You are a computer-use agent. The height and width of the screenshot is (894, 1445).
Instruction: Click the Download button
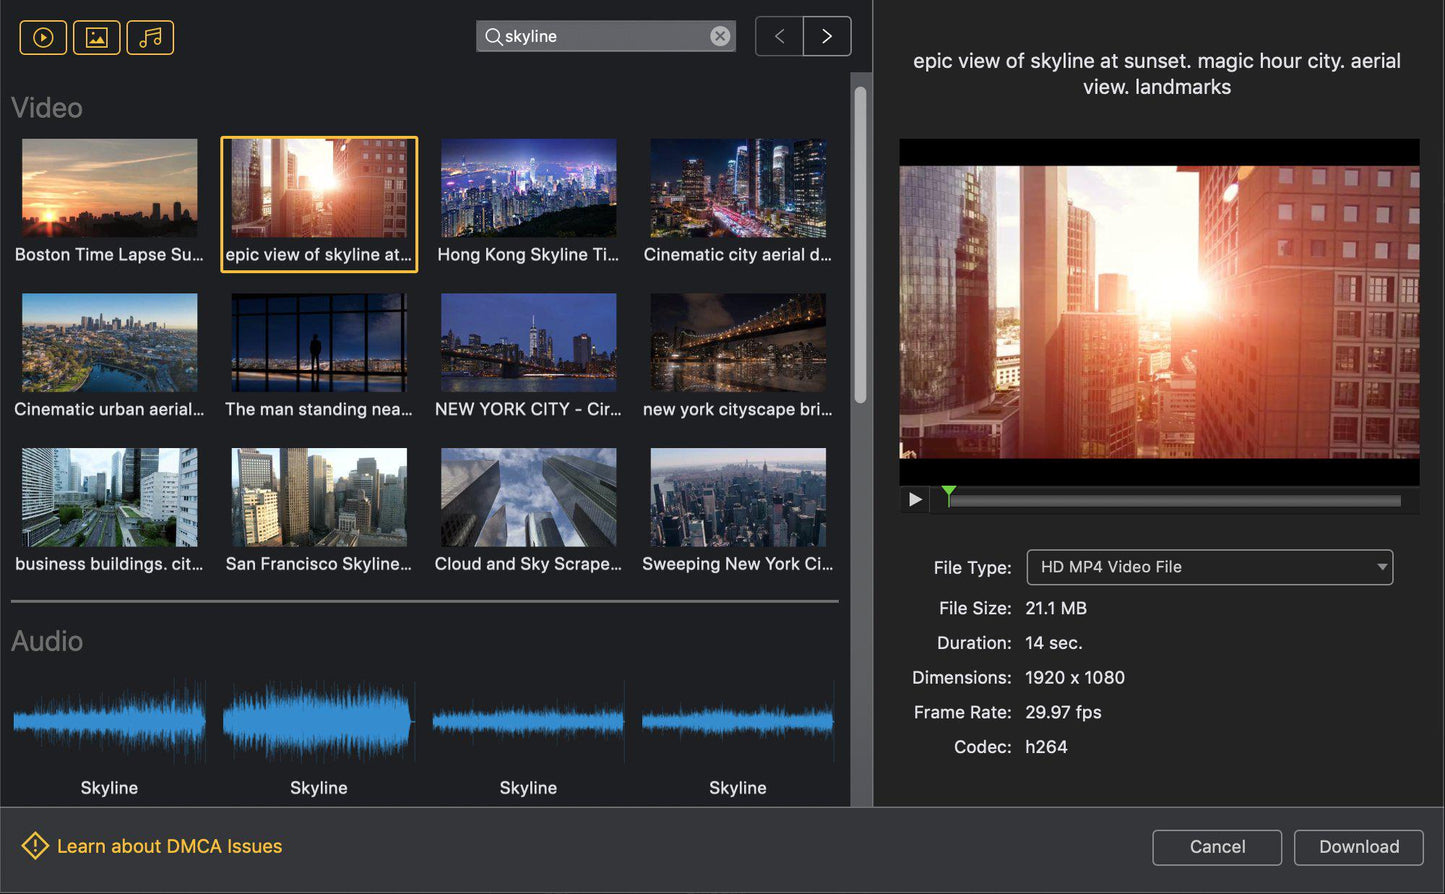(x=1358, y=847)
